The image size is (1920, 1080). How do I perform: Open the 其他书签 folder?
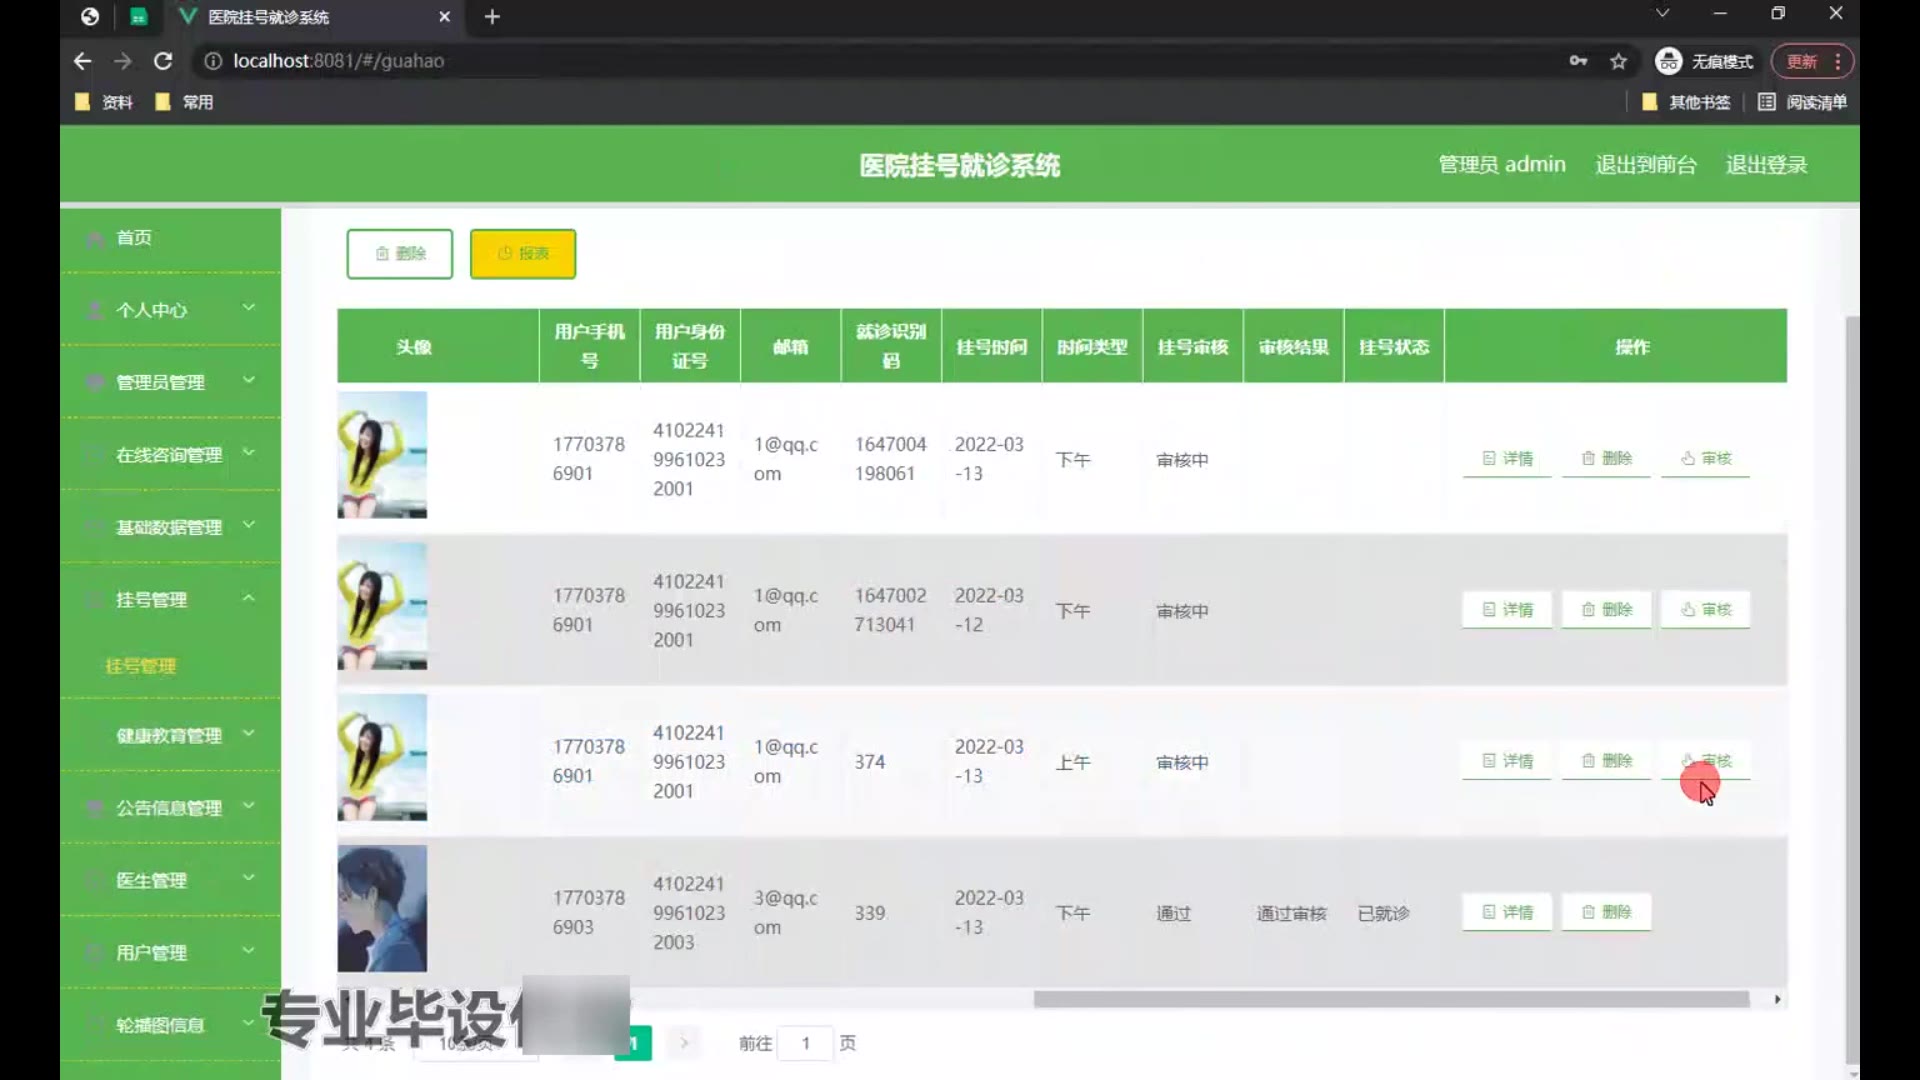pos(1686,102)
